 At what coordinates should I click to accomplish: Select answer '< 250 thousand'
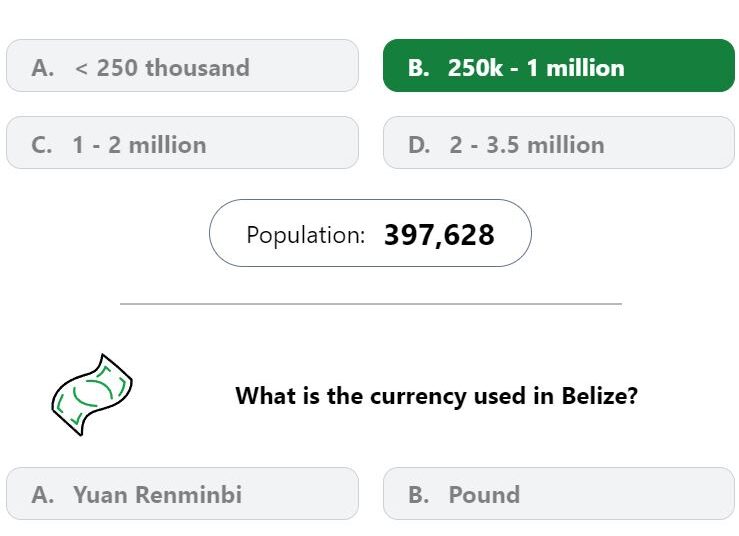182,66
